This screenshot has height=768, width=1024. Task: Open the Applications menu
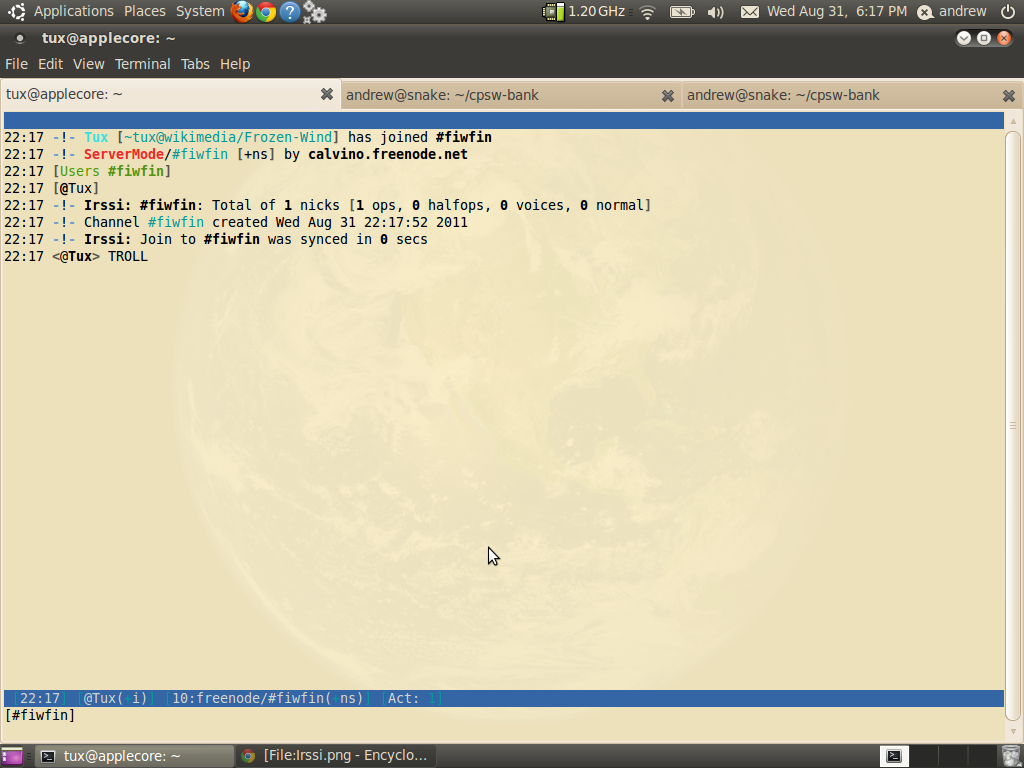[73, 12]
